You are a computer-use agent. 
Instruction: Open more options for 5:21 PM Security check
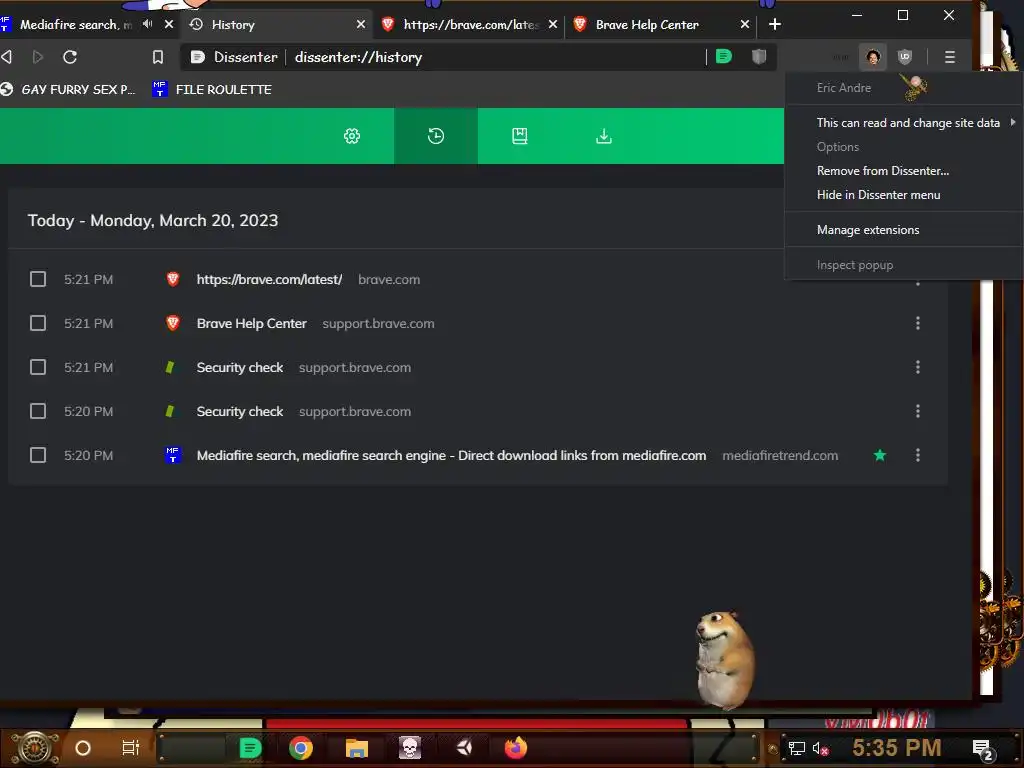[x=918, y=367]
